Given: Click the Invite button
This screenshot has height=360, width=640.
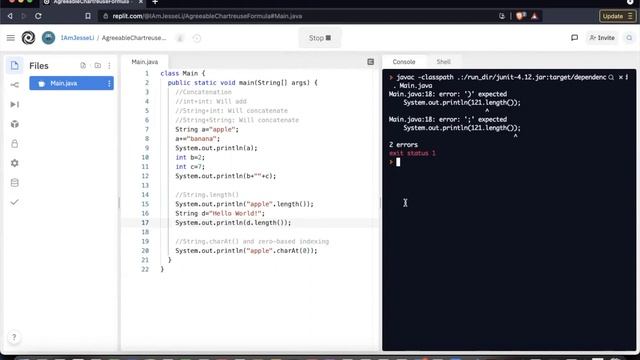Looking at the screenshot, I should click(x=602, y=38).
